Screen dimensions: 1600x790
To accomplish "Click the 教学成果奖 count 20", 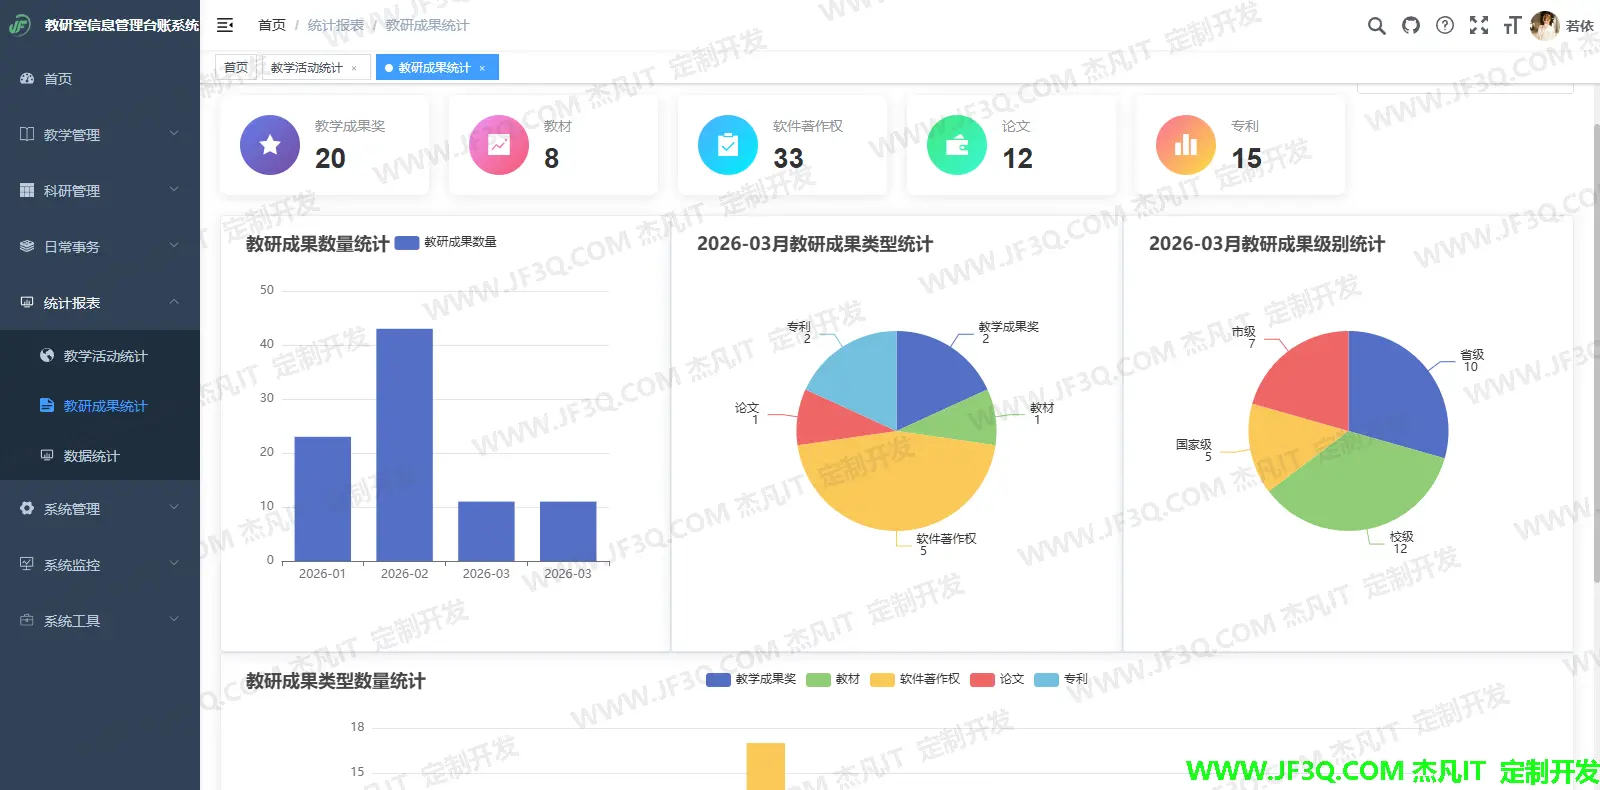I will pyautogui.click(x=330, y=158).
